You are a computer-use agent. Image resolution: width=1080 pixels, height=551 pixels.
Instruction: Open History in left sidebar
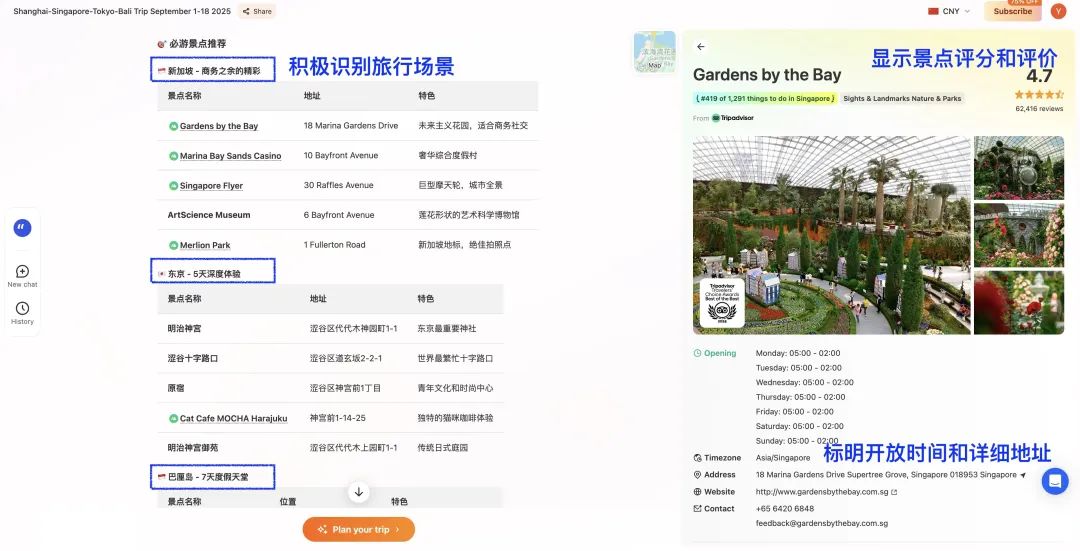[x=22, y=313]
